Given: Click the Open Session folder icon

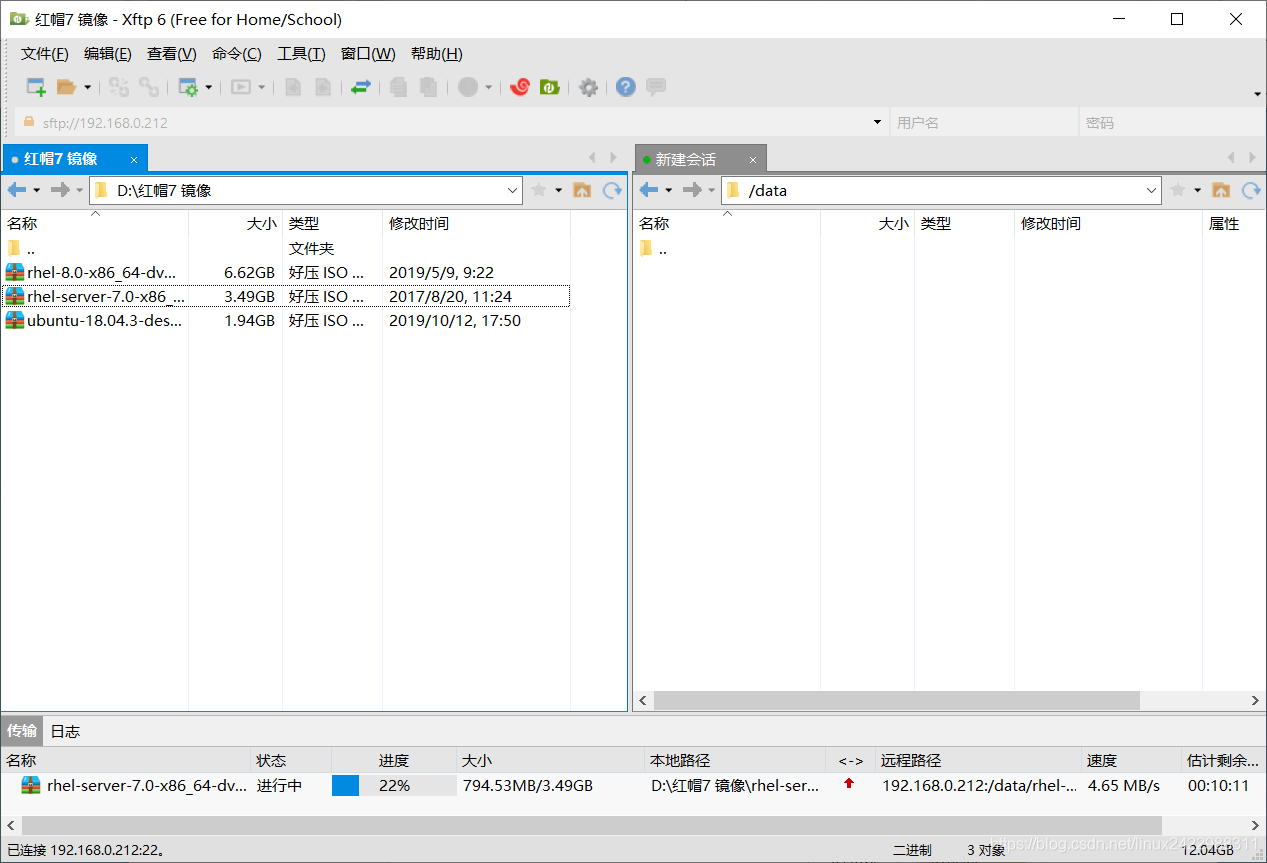Looking at the screenshot, I should pos(66,87).
